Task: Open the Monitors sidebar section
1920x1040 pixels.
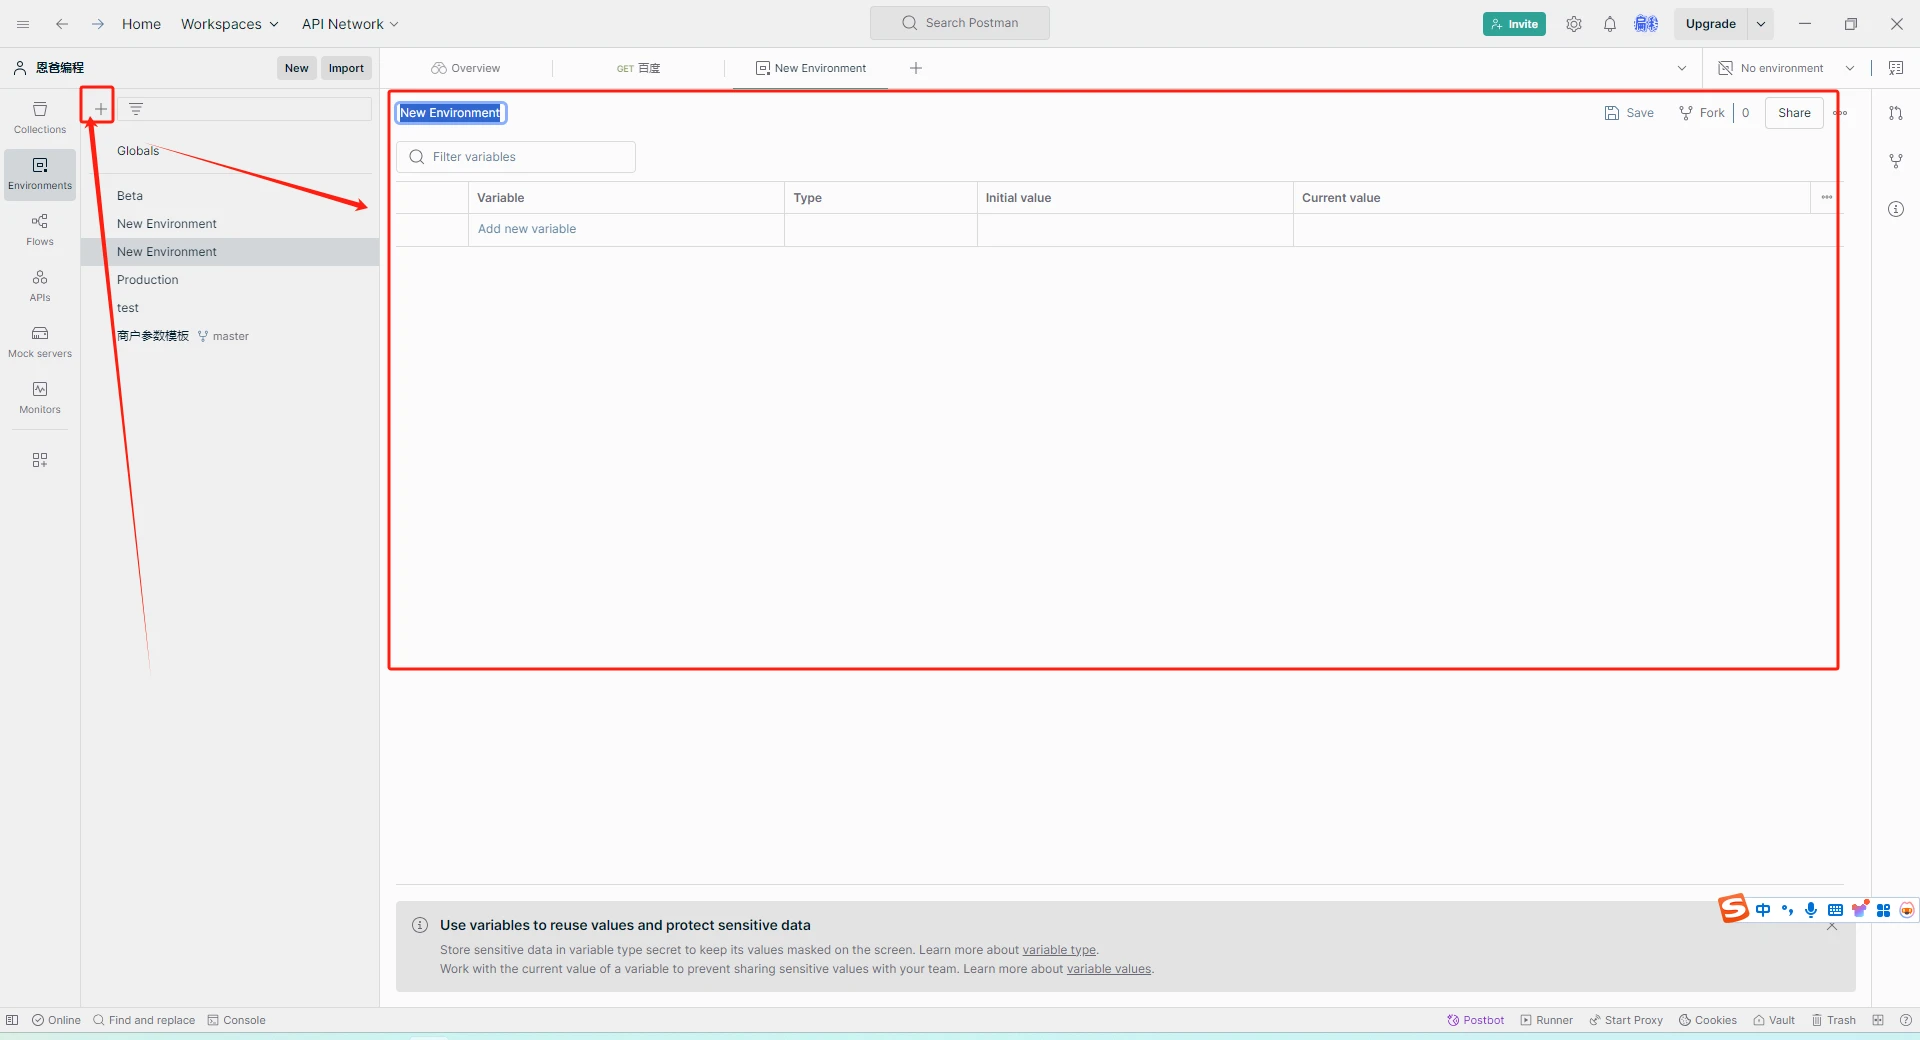Action: tap(40, 398)
